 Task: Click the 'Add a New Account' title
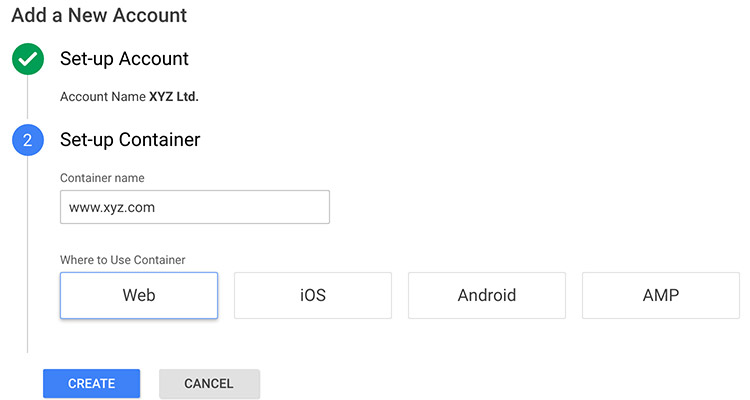[x=99, y=16]
